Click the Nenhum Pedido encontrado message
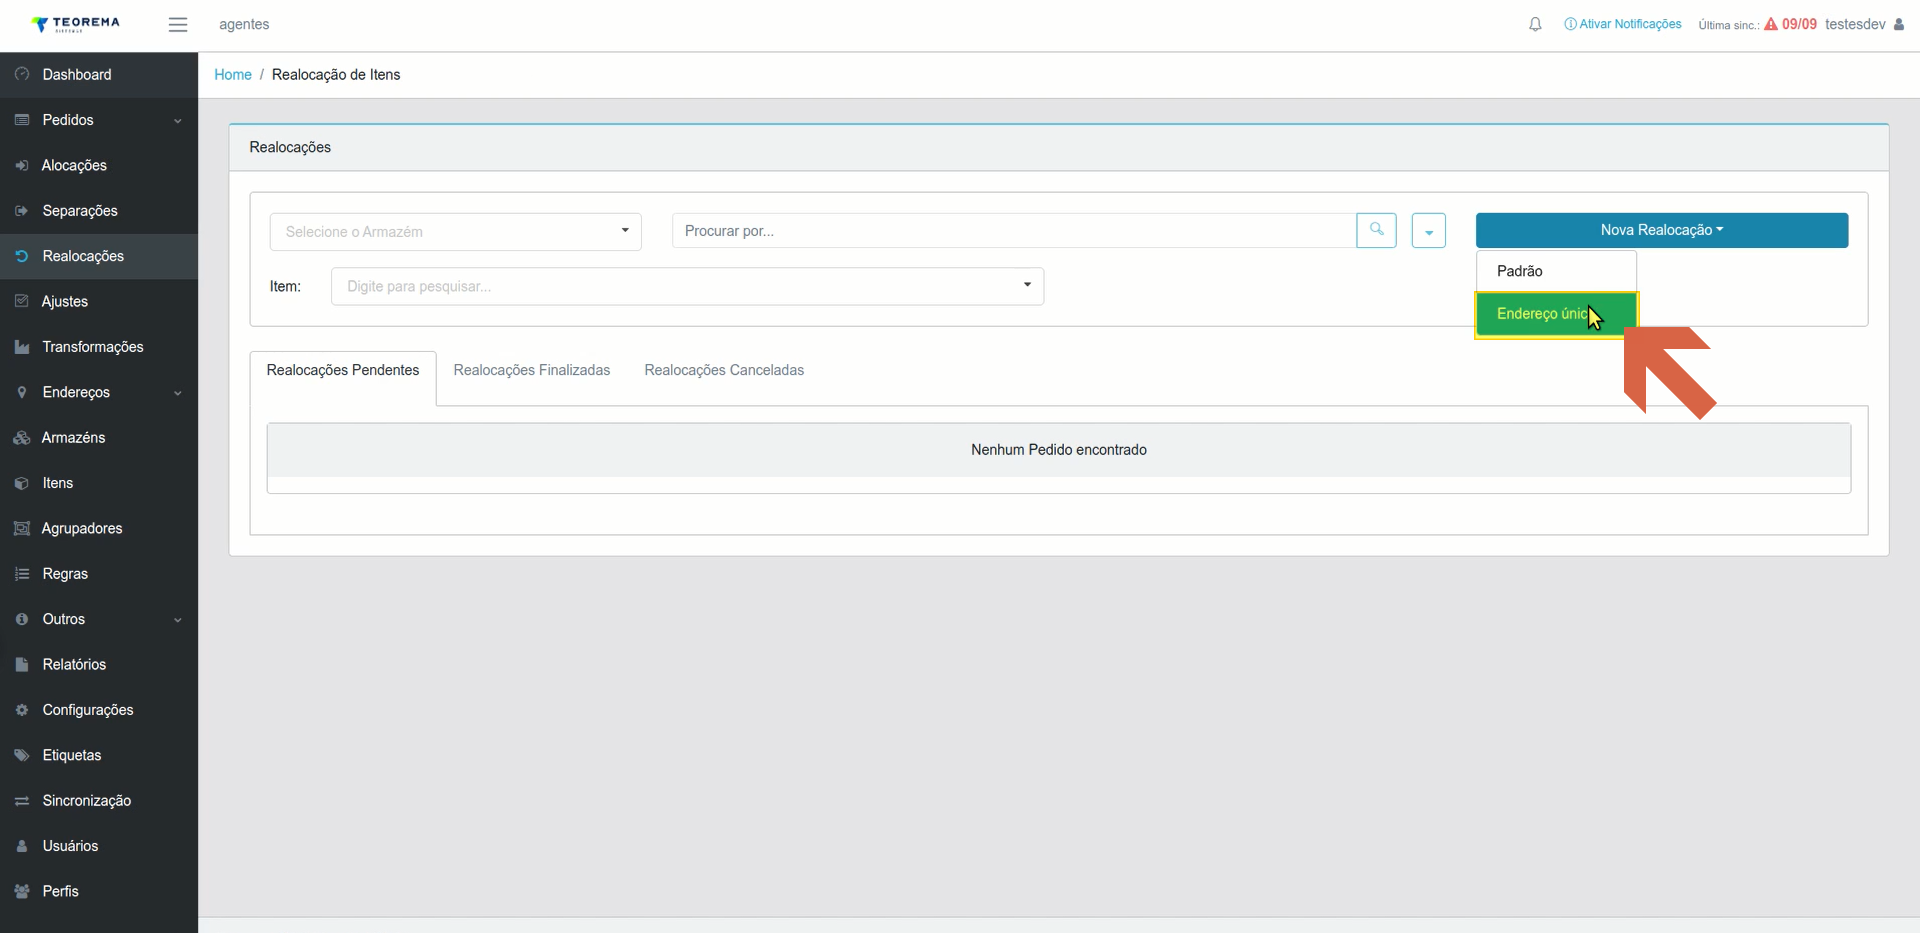 pyautogui.click(x=1059, y=450)
